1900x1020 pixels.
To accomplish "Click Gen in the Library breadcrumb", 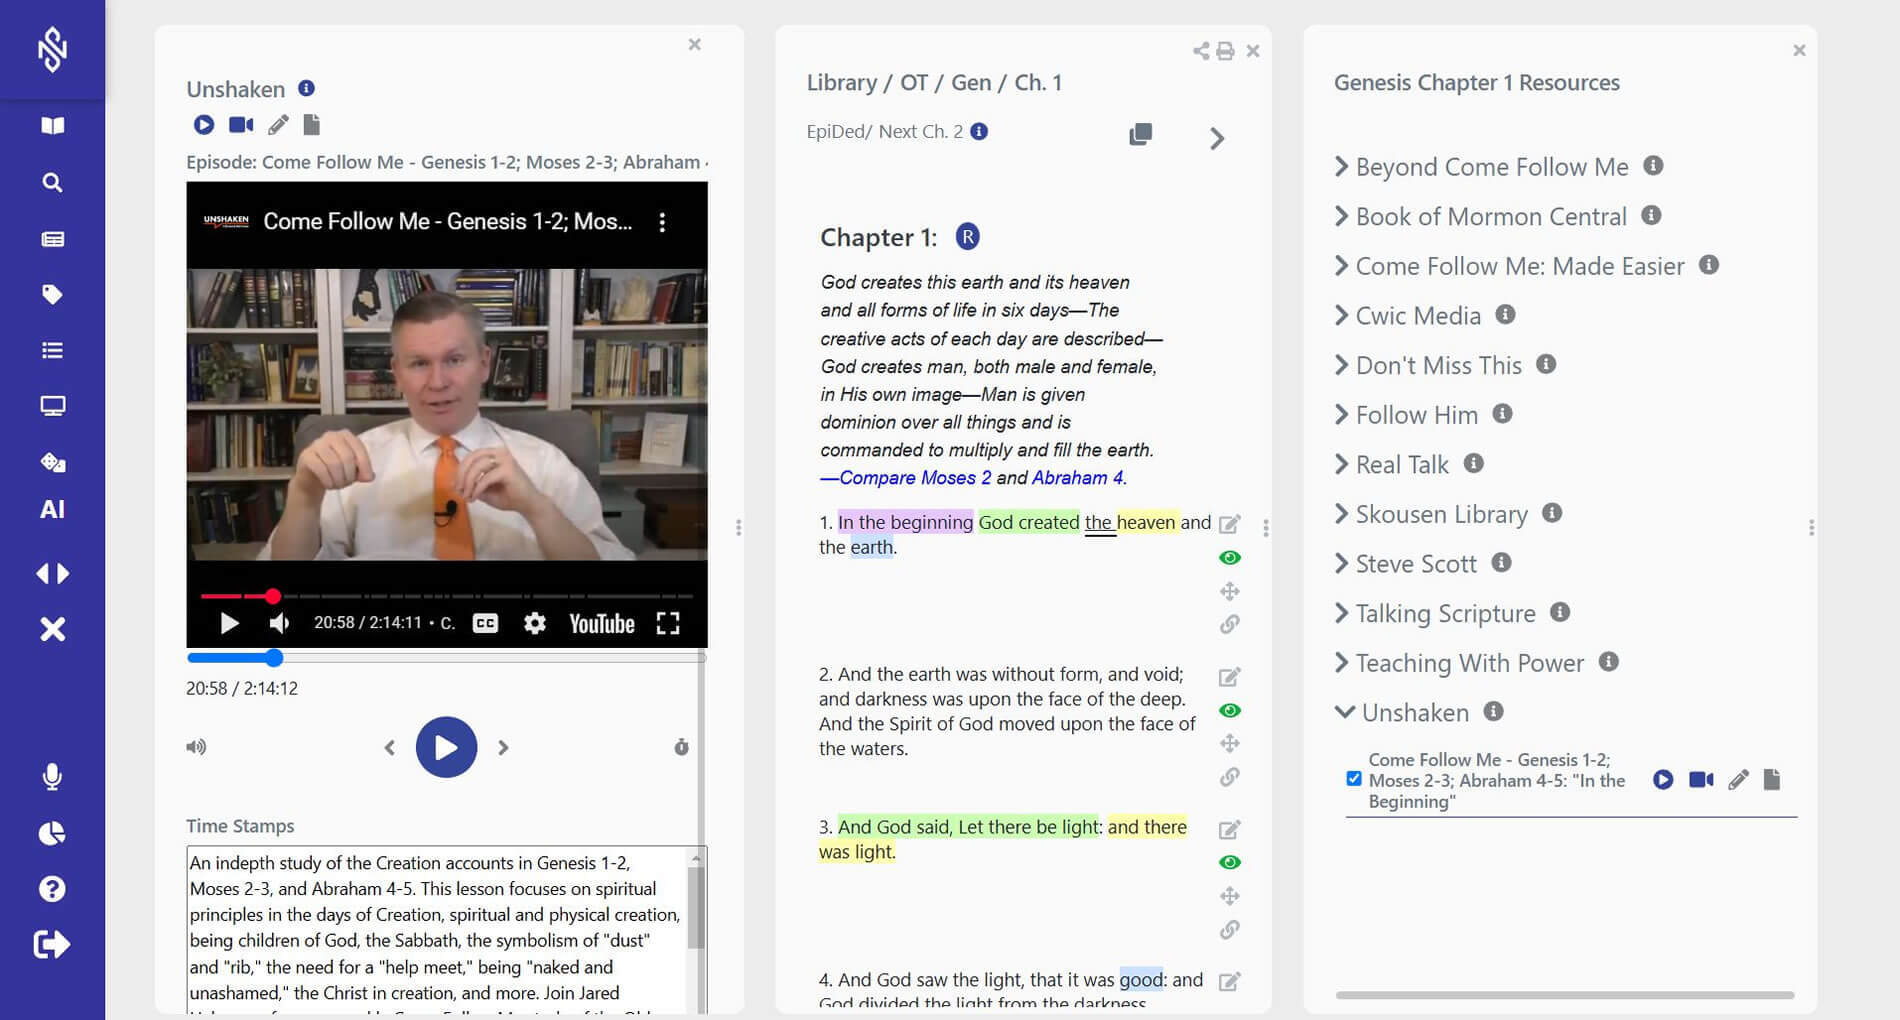I will point(970,83).
